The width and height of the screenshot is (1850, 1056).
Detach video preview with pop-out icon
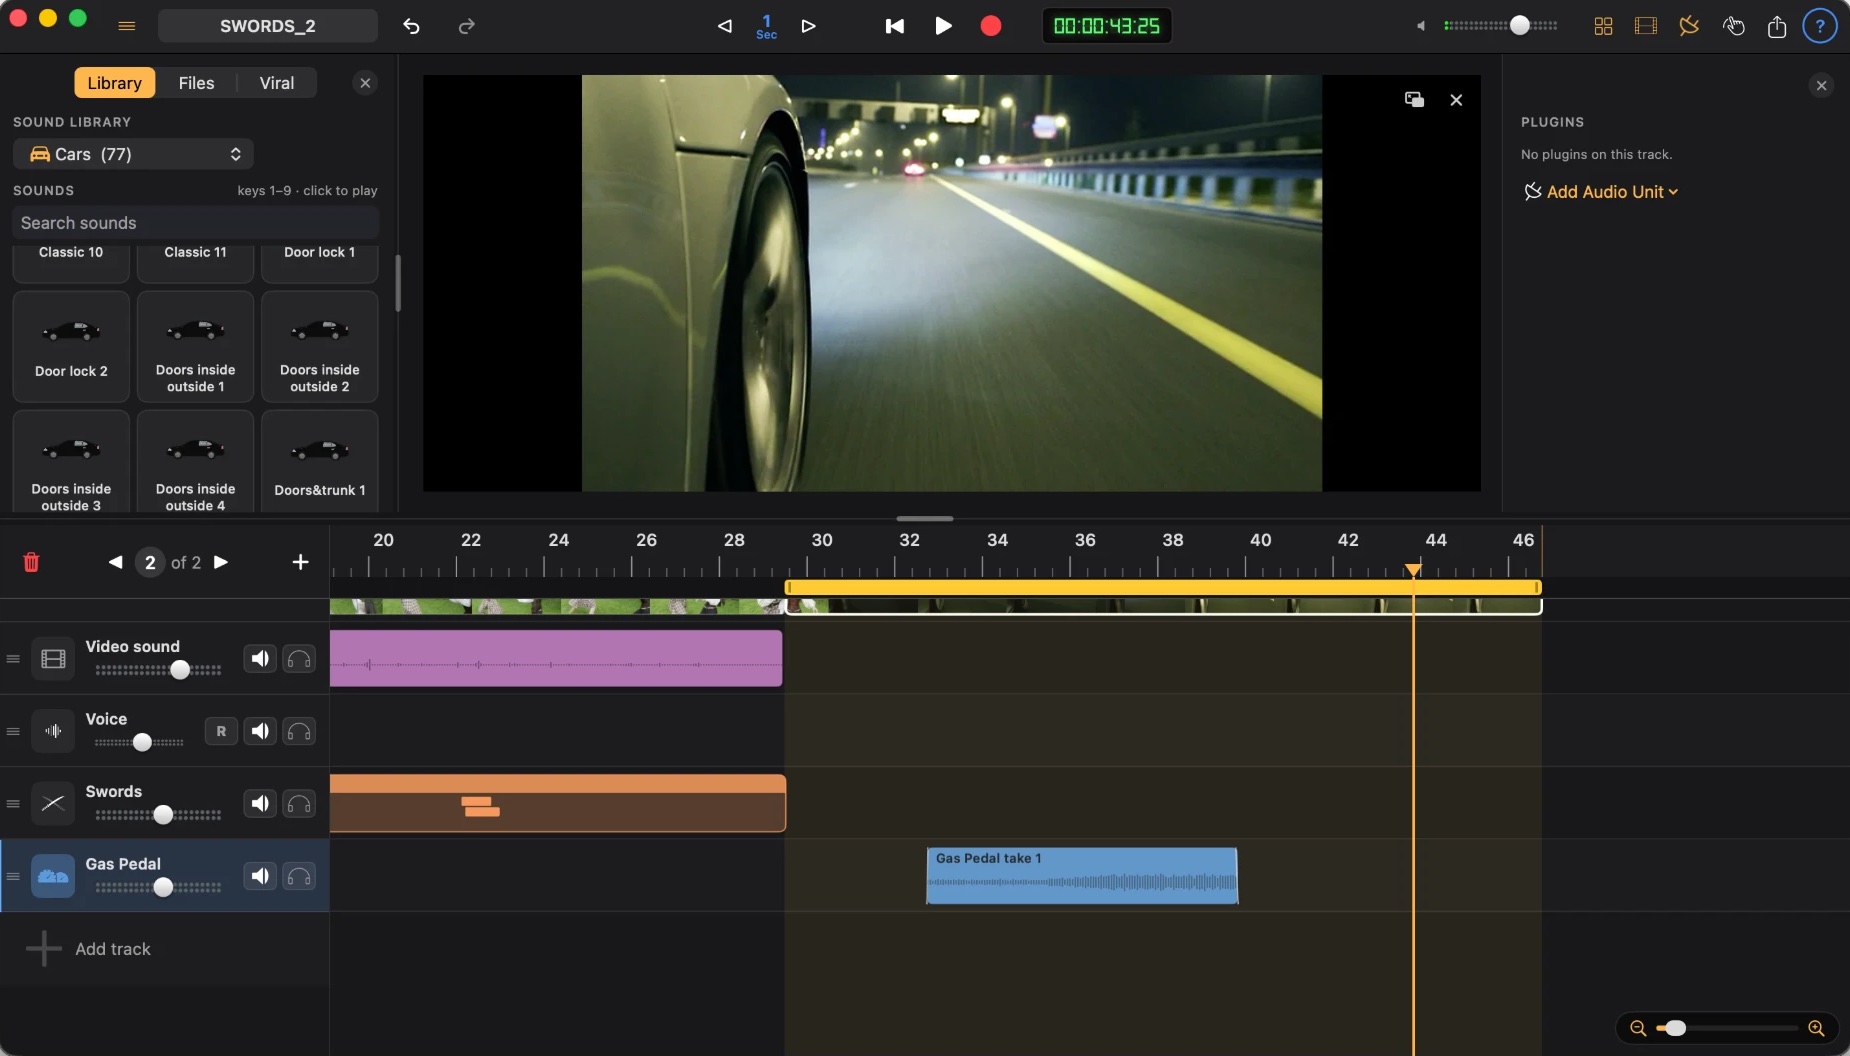(x=1414, y=99)
